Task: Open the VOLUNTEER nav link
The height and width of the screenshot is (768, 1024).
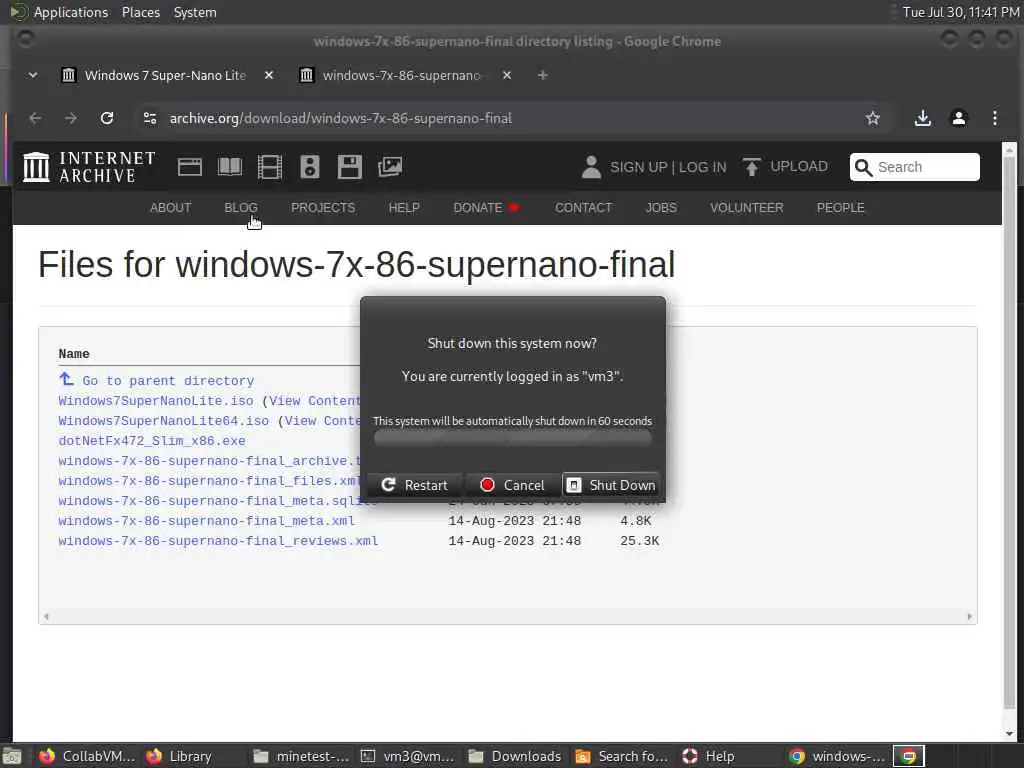Action: tap(746, 208)
